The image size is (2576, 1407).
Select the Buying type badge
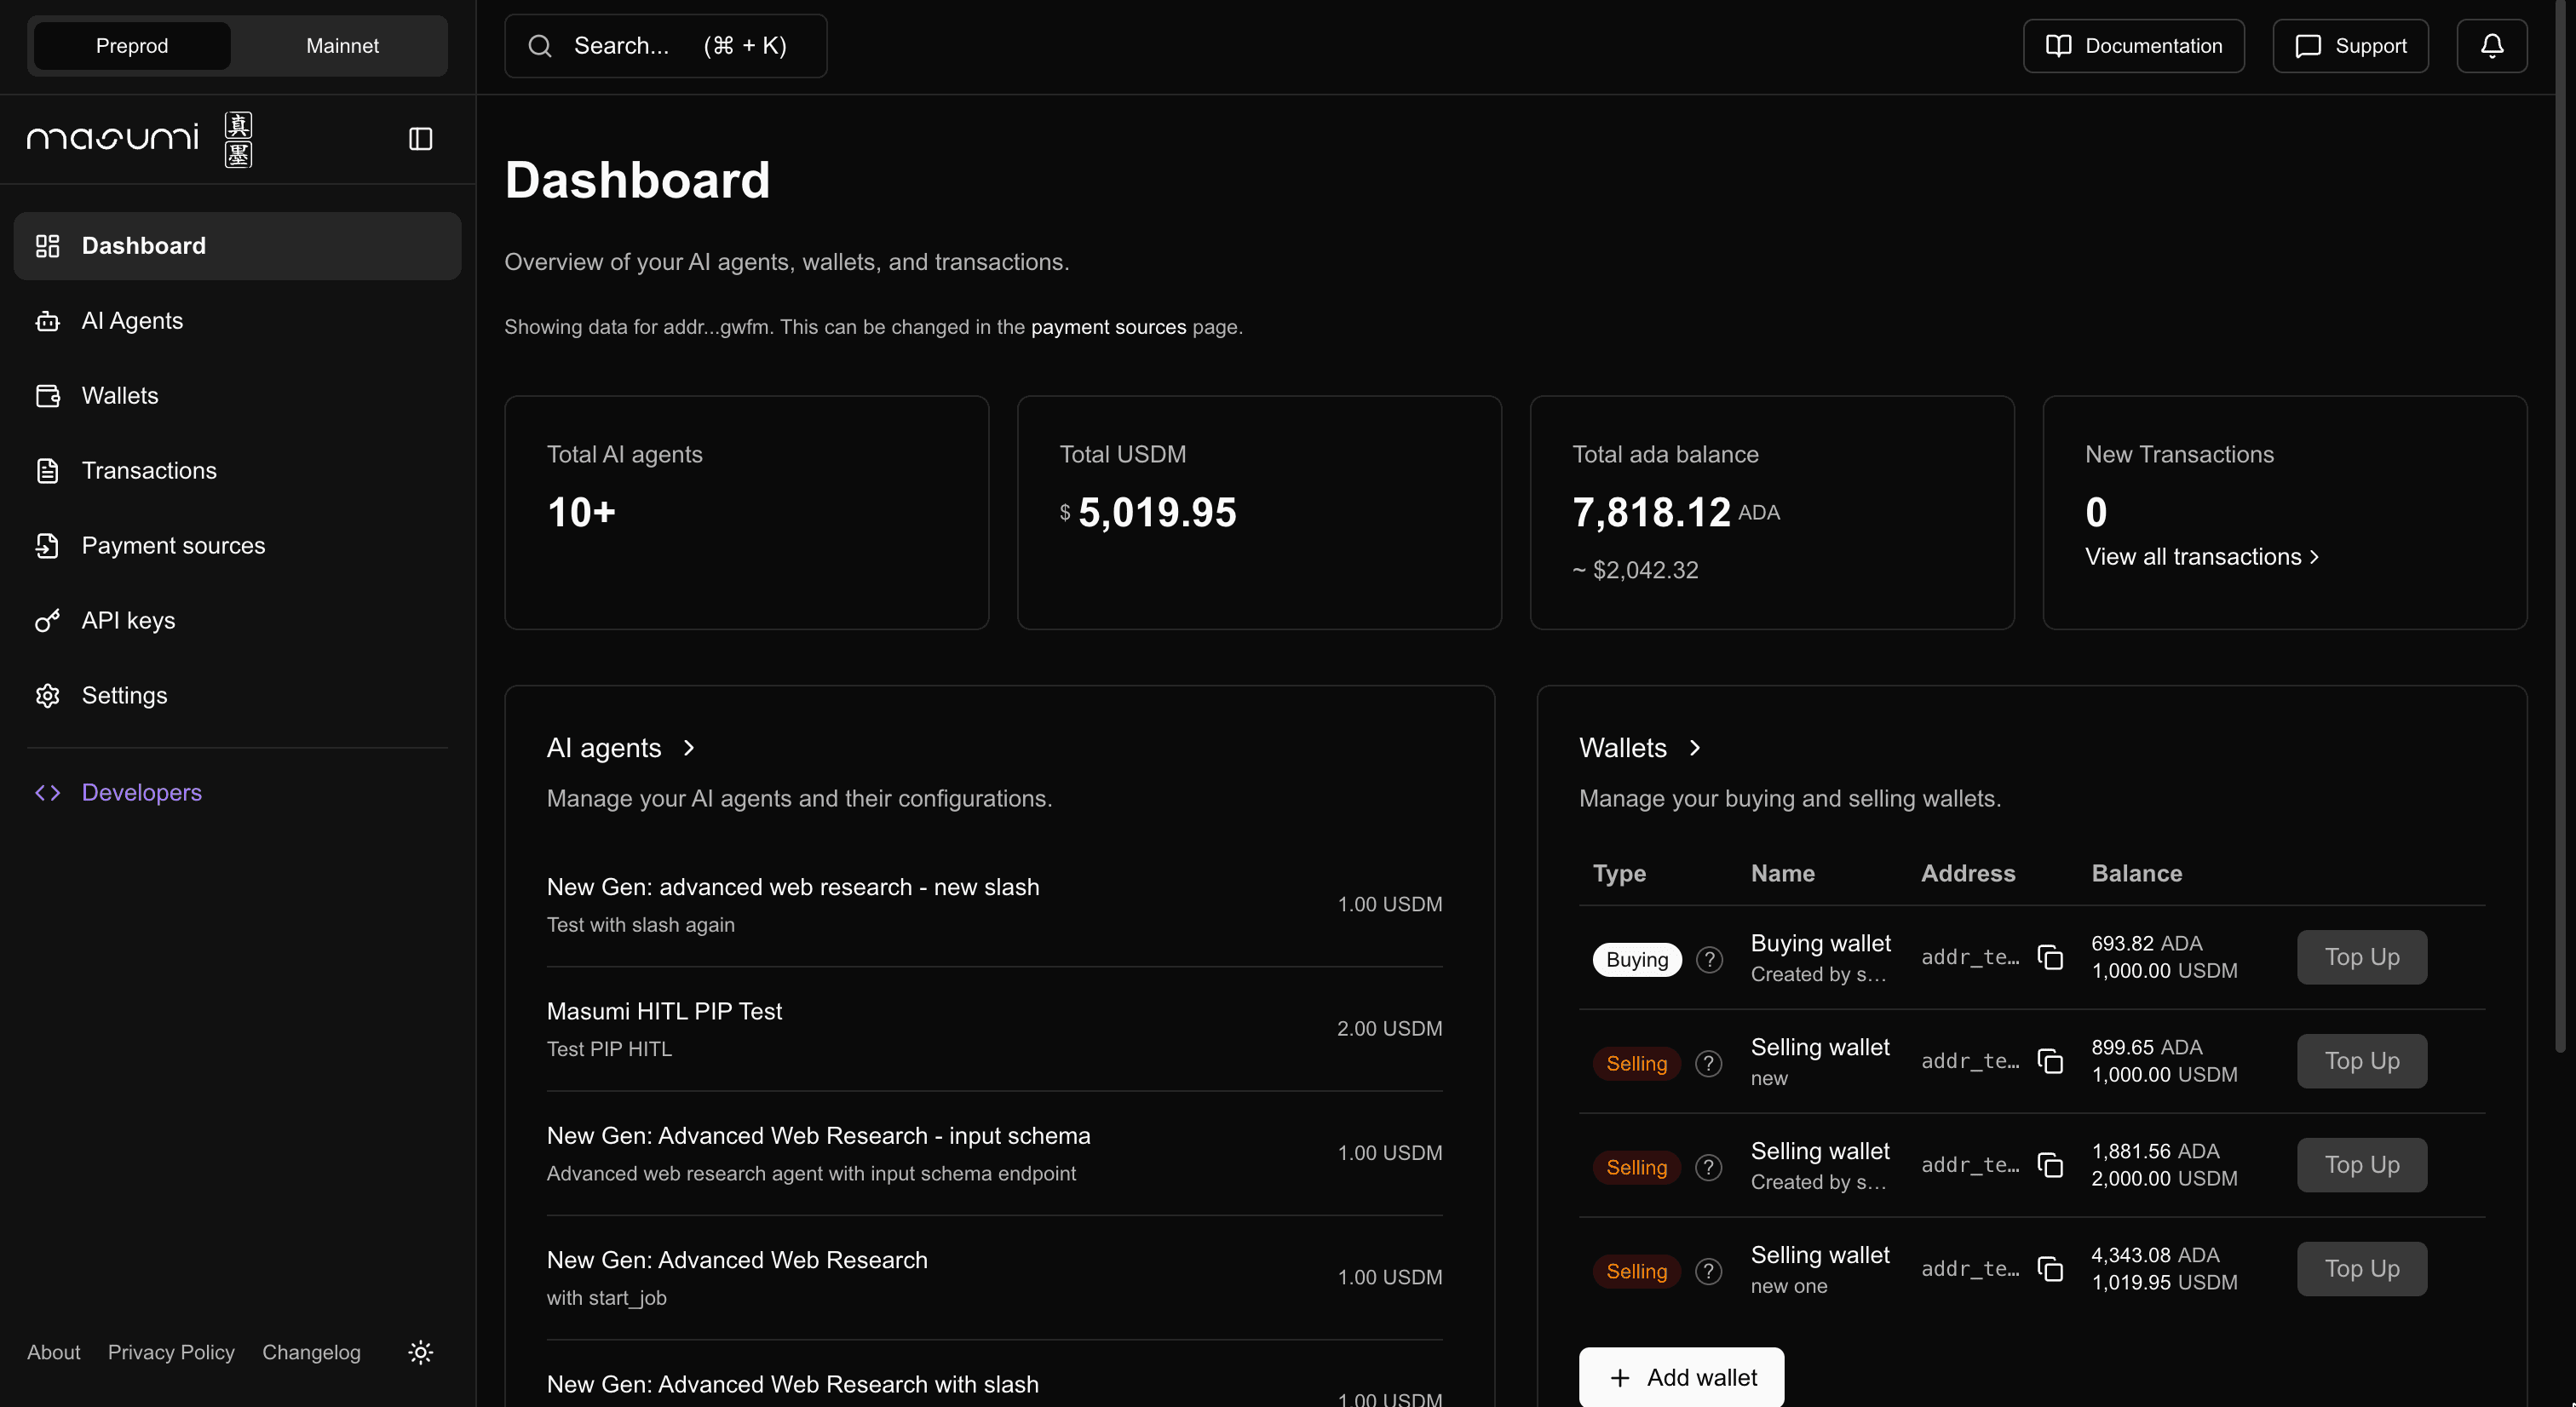pyautogui.click(x=1637, y=960)
